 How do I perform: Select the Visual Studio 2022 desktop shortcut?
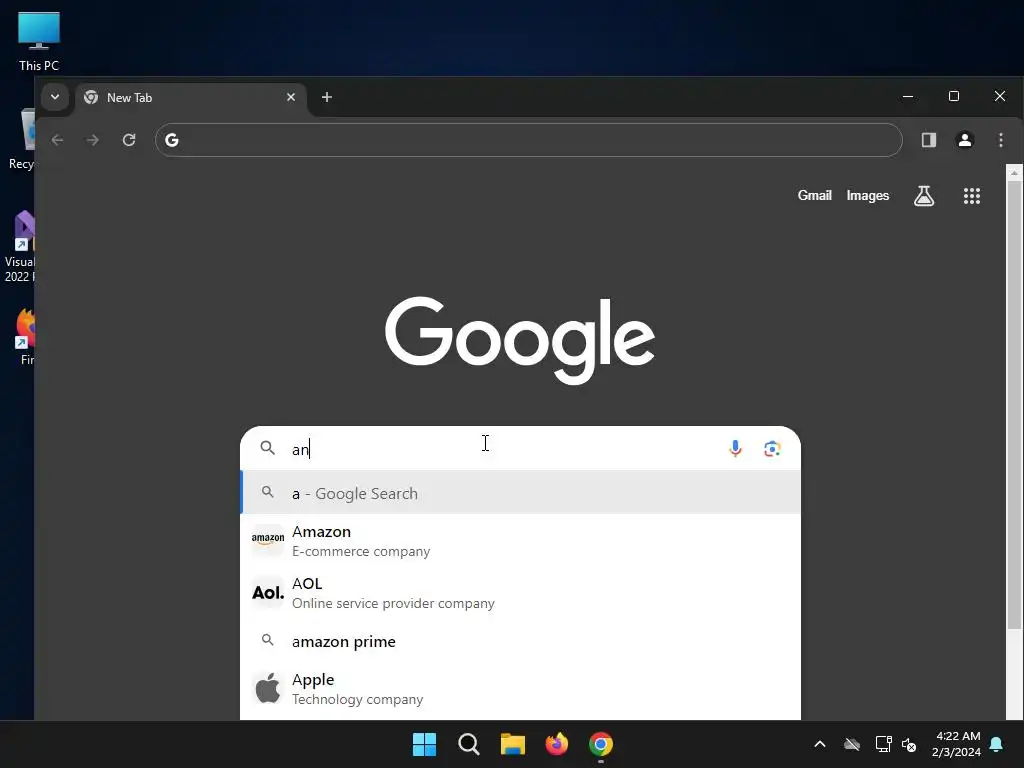click(x=22, y=247)
